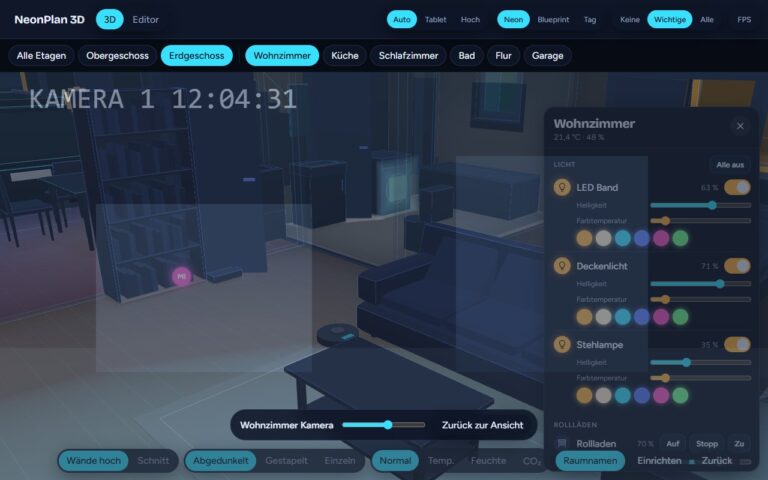Pick the white swatch for Deckenlicht

coord(603,317)
